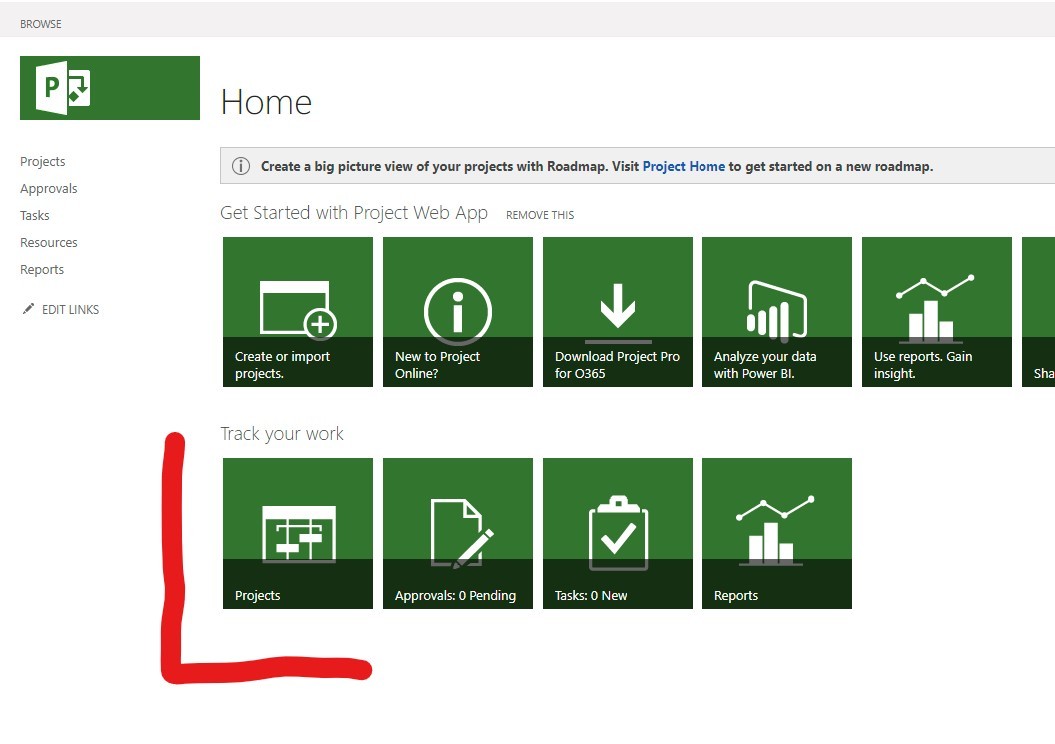Click the Download Project Pro for O365 caption
Screen dimensions: 1055x744
tap(617, 365)
